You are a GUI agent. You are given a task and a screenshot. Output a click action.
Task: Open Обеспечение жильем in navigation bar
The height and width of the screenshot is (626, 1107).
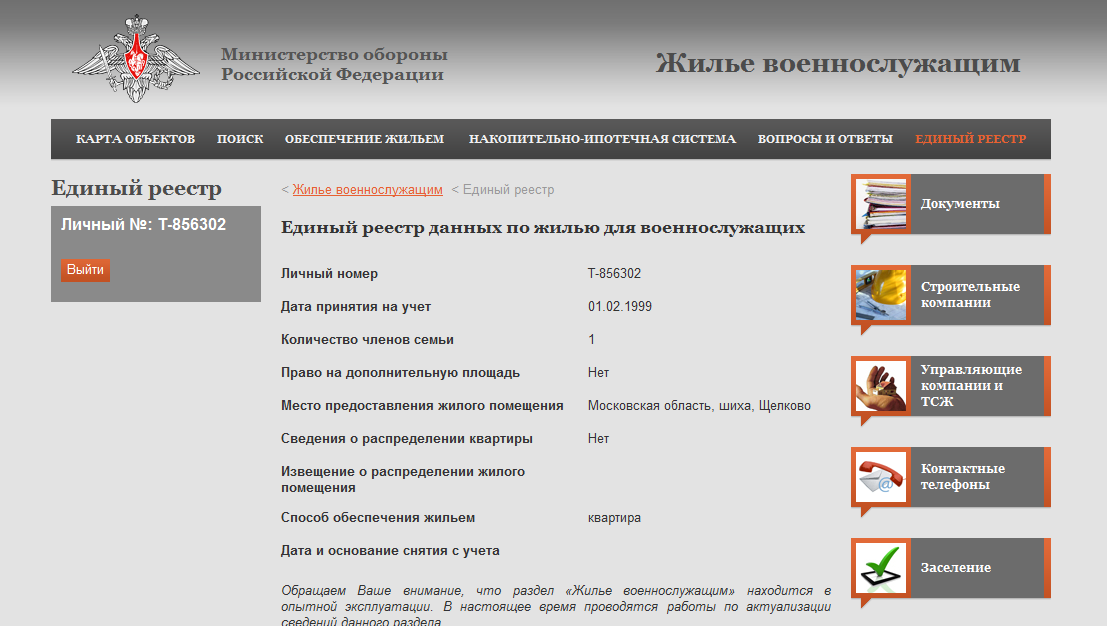[x=364, y=139]
